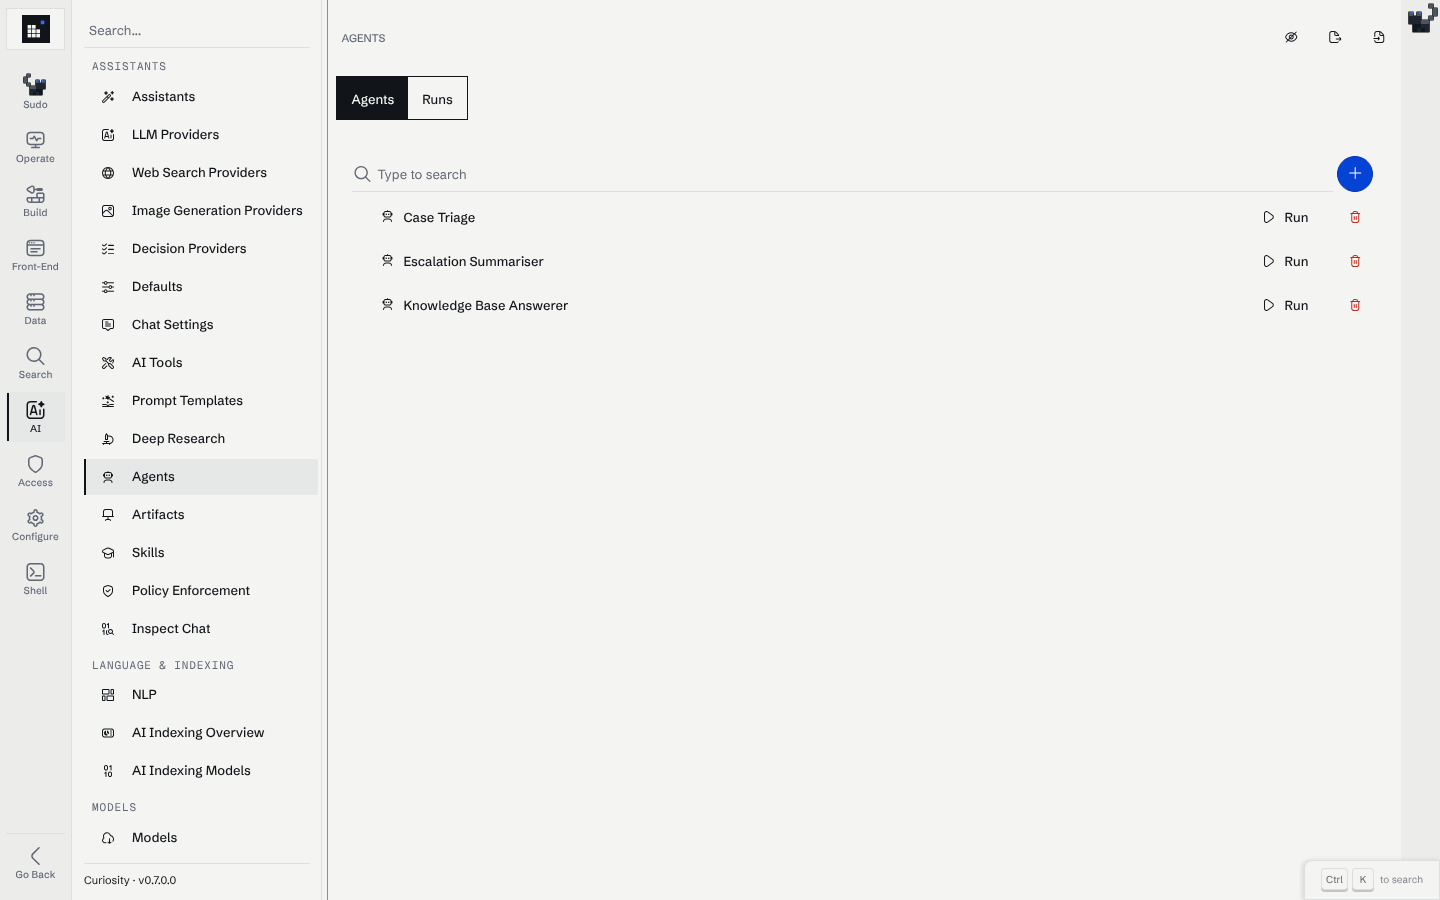
Task: Add a new agent with the blue plus button
Action: pos(1355,174)
